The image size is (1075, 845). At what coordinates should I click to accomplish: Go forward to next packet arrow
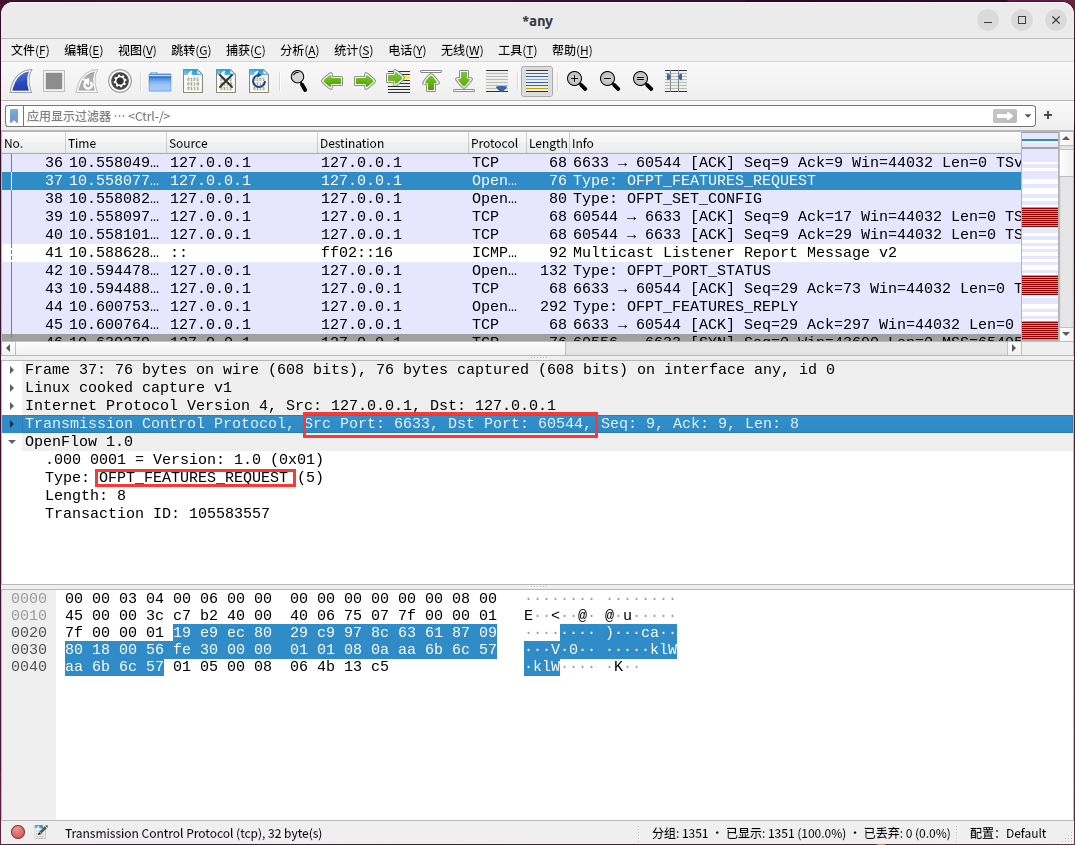click(x=365, y=82)
